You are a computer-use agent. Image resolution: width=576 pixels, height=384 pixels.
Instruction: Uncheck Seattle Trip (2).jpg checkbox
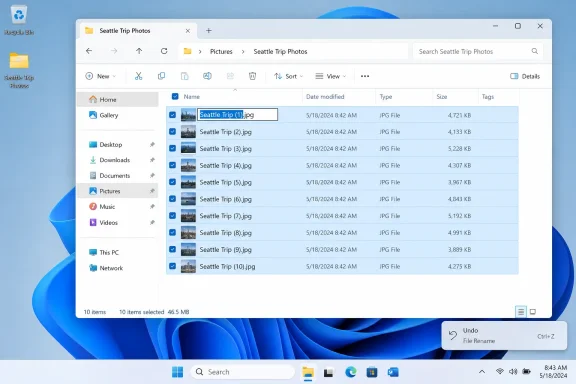click(172, 132)
